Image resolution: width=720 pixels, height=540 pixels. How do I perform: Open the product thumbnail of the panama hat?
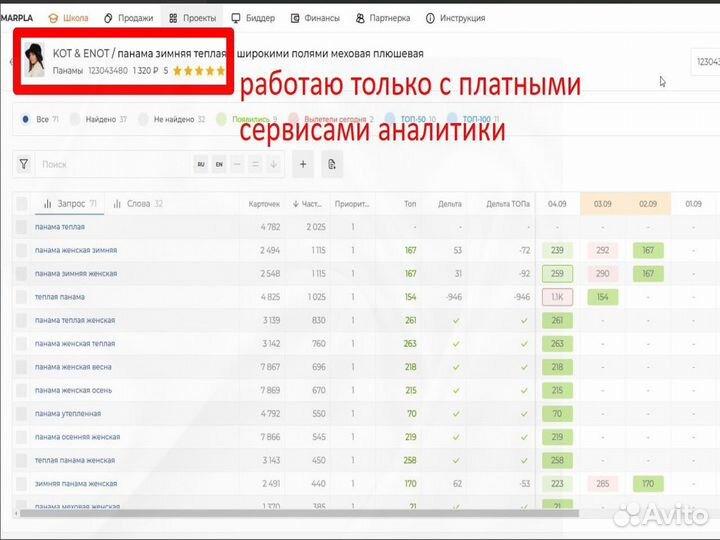pyautogui.click(x=34, y=60)
